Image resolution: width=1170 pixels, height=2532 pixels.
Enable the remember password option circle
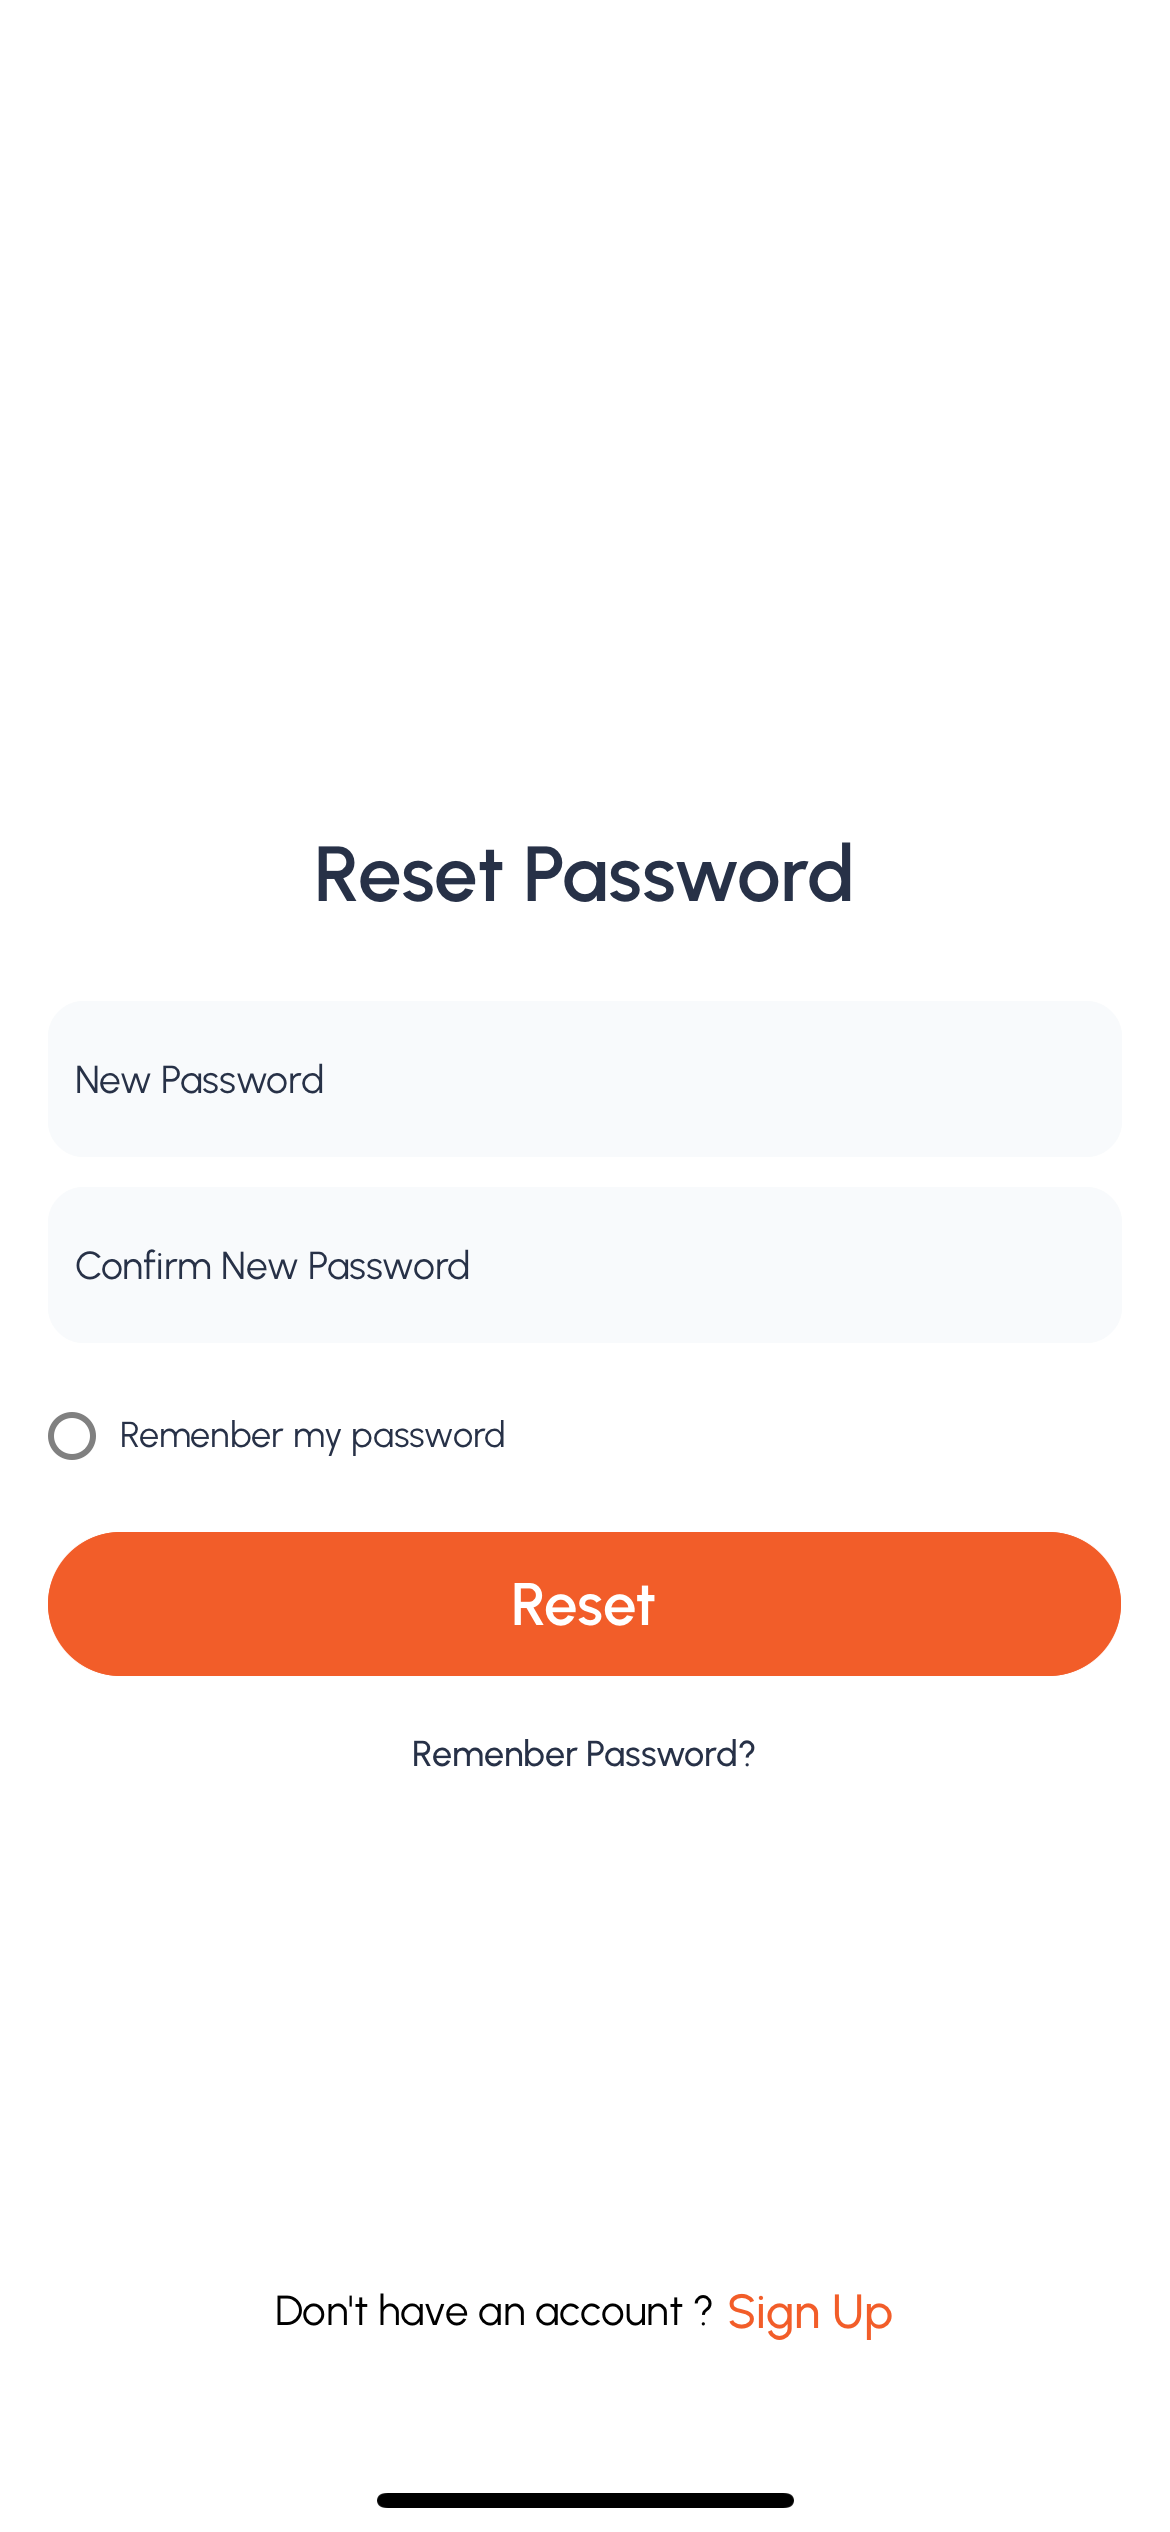(x=72, y=1436)
